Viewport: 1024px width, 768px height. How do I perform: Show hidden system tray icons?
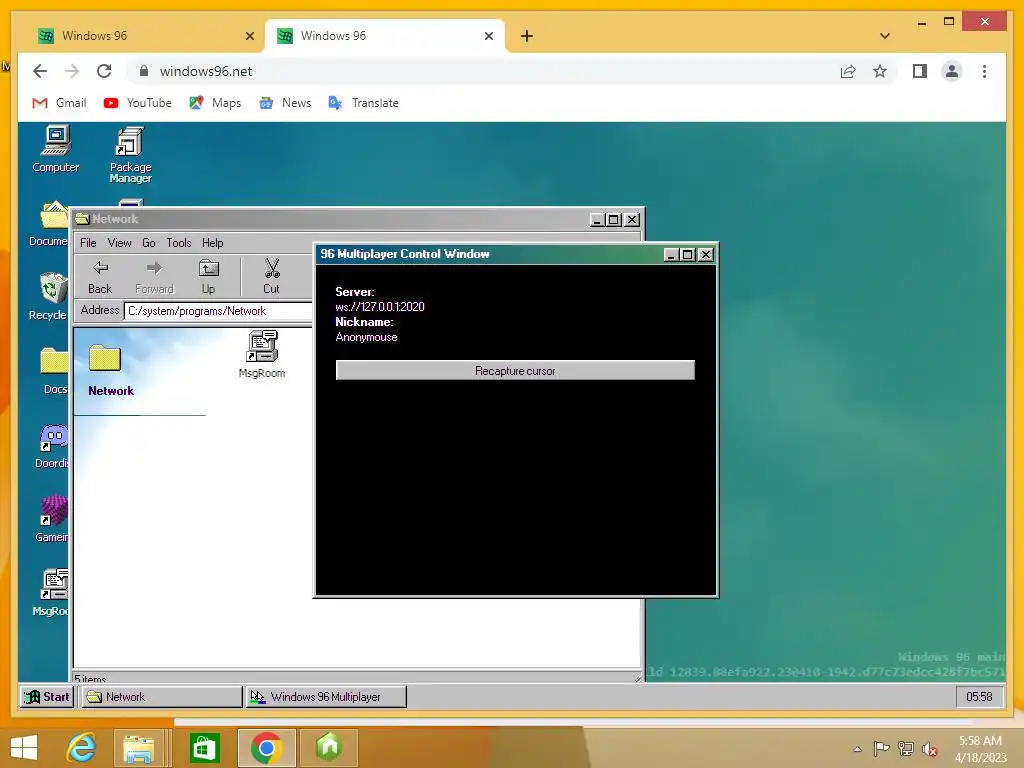(x=857, y=749)
